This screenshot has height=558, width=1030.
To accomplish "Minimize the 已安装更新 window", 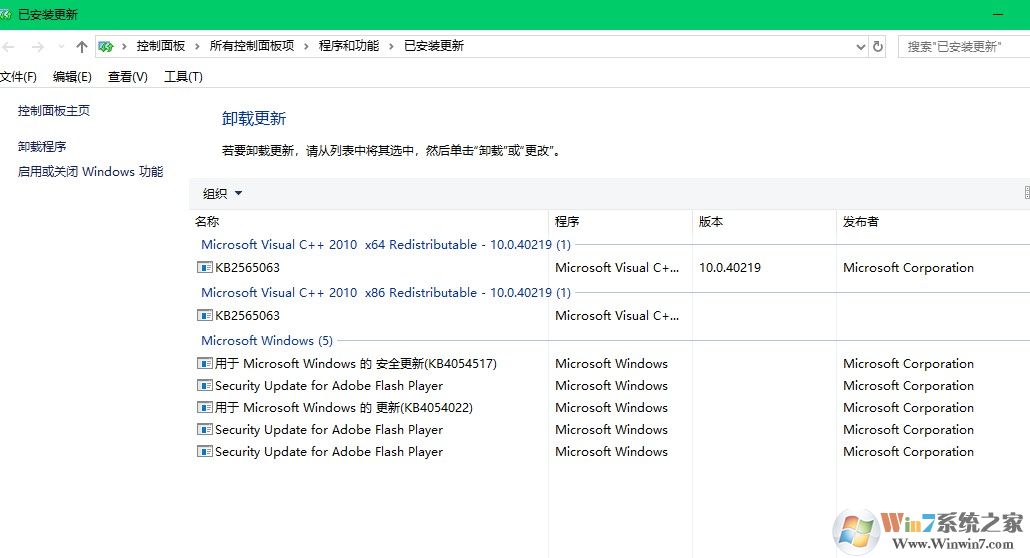I will [998, 14].
